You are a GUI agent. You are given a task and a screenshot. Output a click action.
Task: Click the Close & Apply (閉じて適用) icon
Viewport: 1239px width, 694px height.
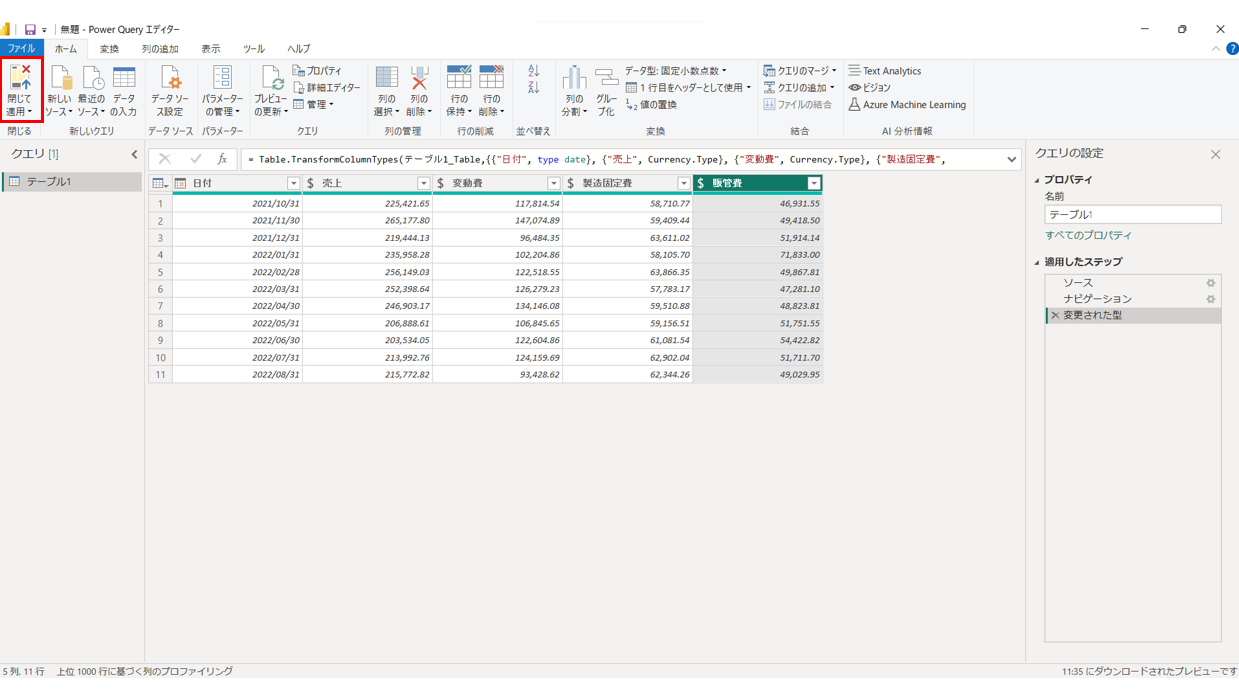pyautogui.click(x=20, y=78)
